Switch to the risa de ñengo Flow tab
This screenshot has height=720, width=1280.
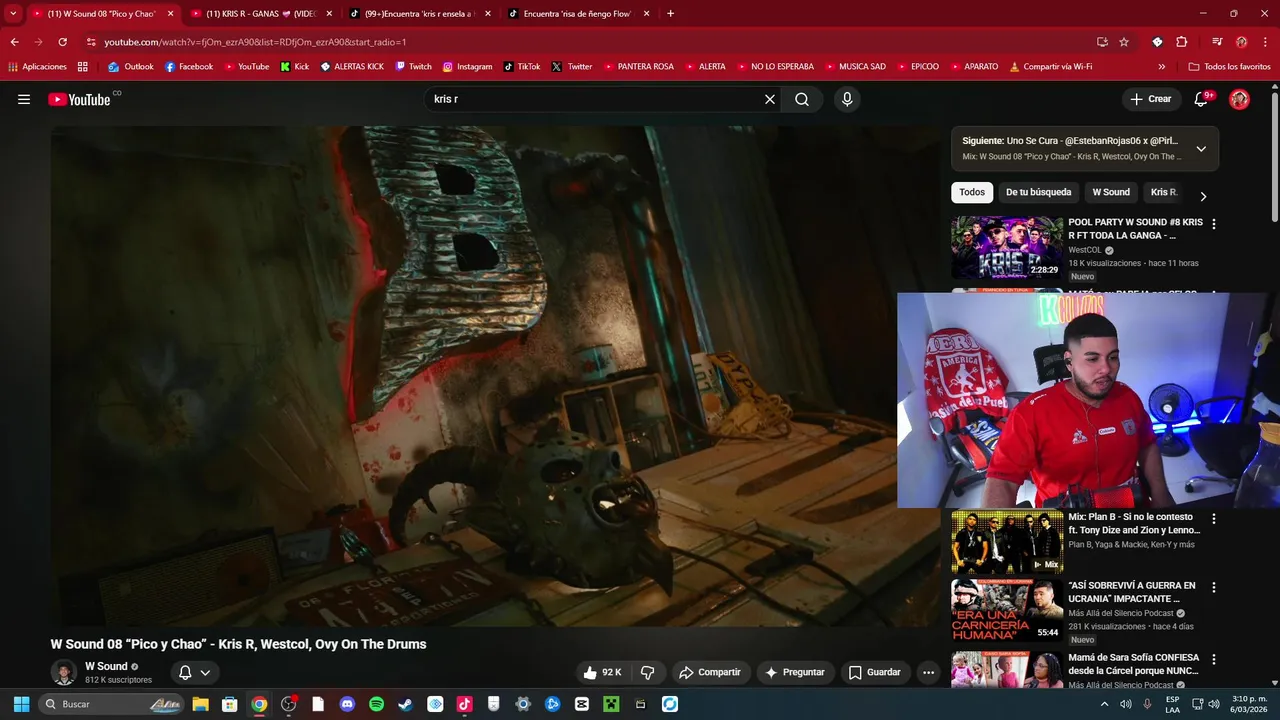tap(577, 14)
